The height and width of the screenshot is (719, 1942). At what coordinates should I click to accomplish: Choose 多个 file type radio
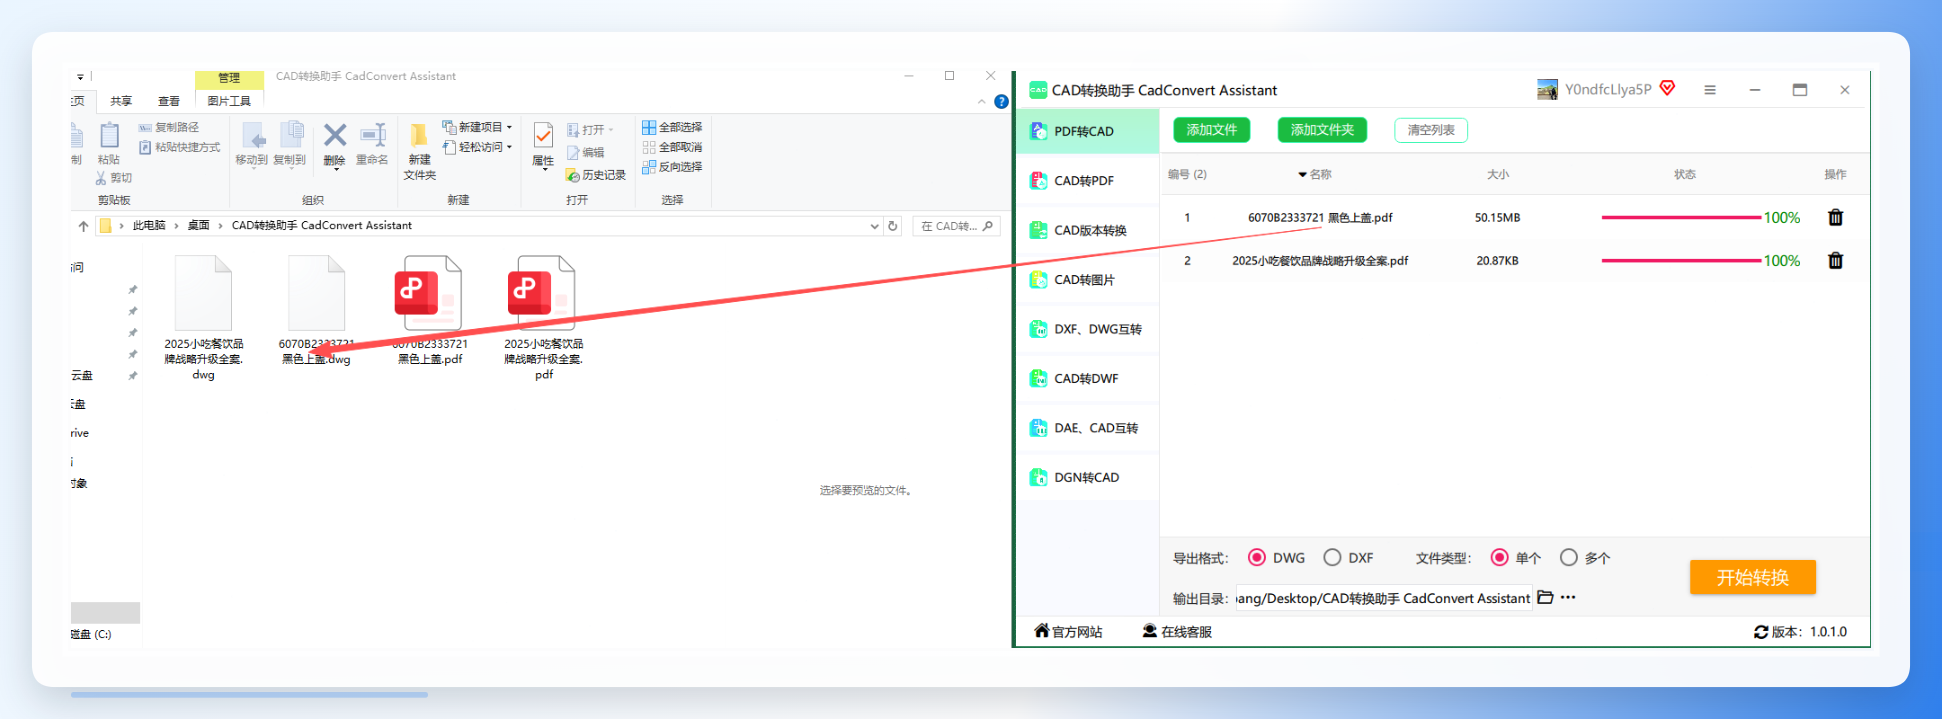click(1569, 558)
